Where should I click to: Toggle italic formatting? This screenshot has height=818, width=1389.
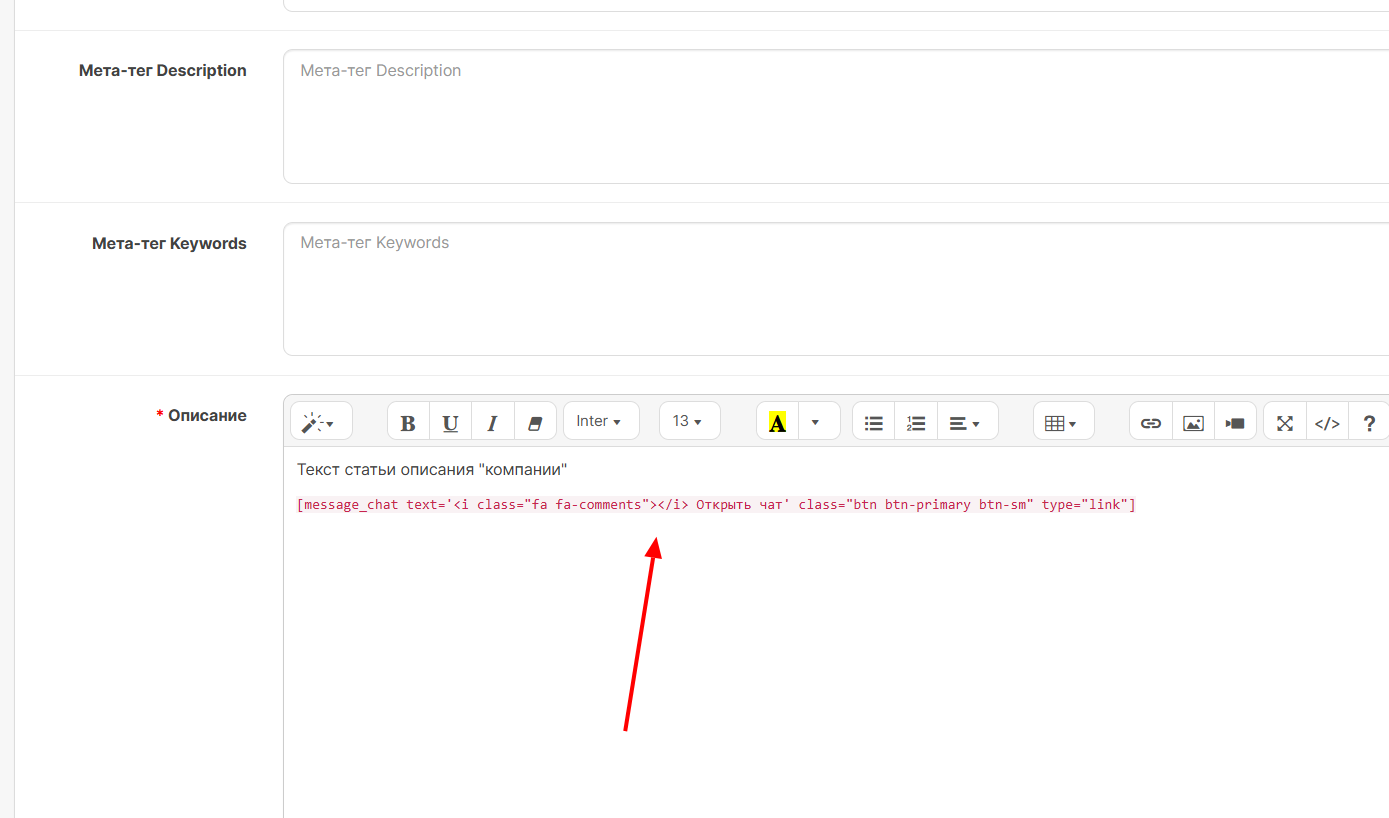[492, 422]
